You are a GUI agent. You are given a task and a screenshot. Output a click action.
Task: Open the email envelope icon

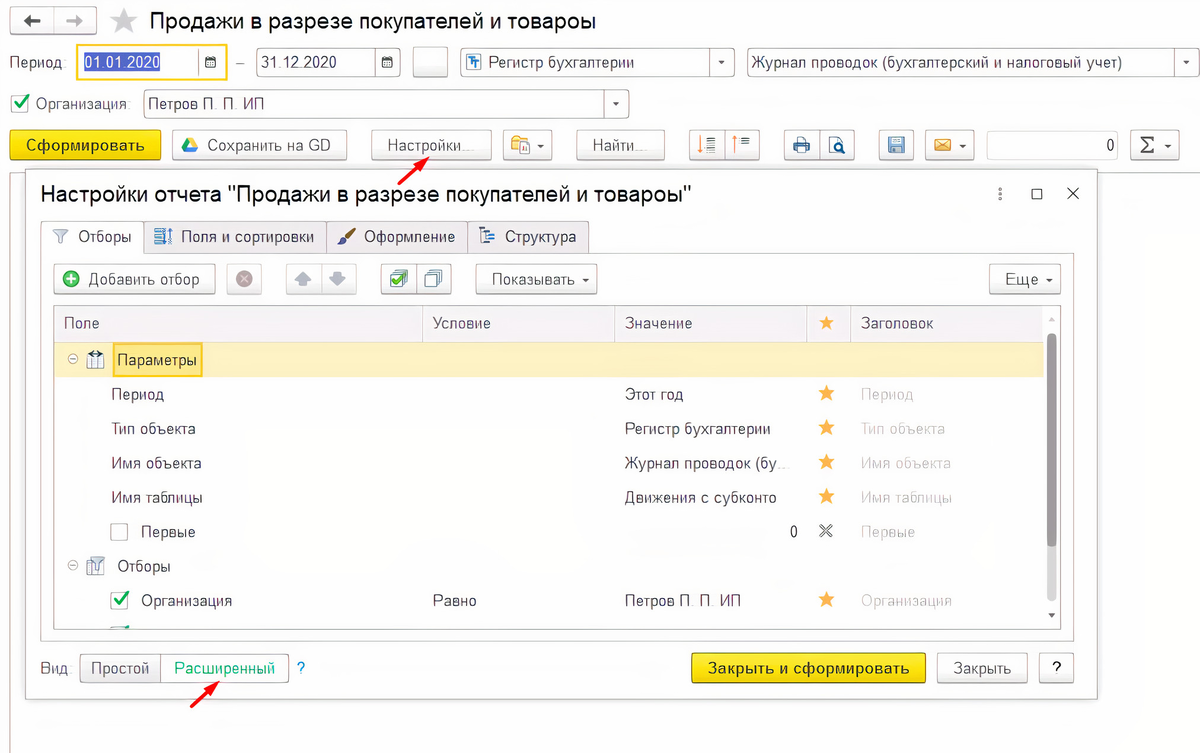(942, 144)
